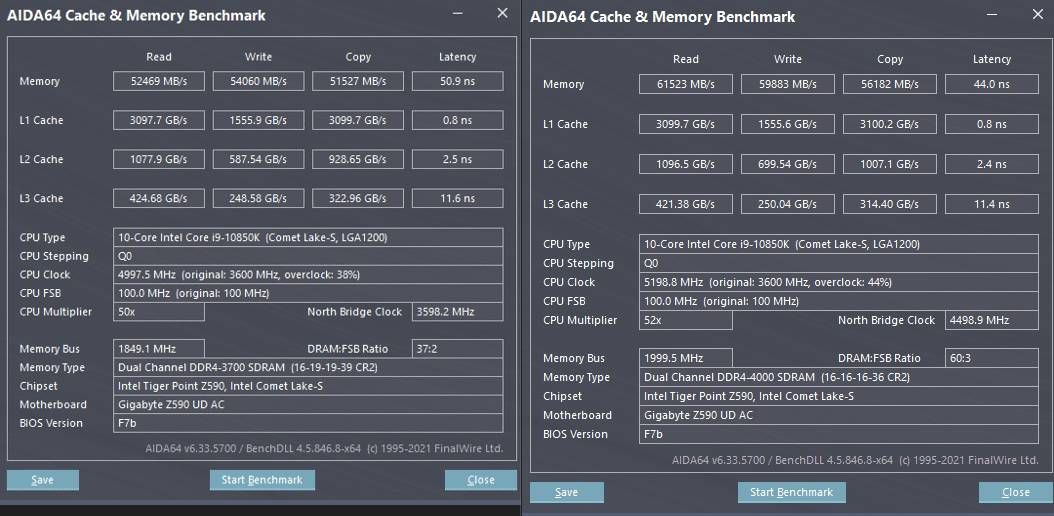Select L3 Cache Read 421.38 GB/s field
The image size is (1054, 516).
pyautogui.click(x=686, y=204)
